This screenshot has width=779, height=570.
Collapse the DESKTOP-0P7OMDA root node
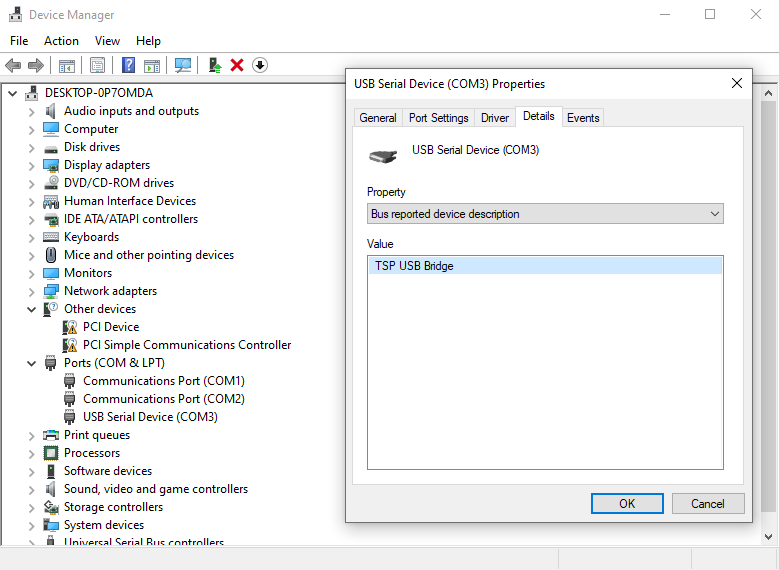(x=13, y=93)
